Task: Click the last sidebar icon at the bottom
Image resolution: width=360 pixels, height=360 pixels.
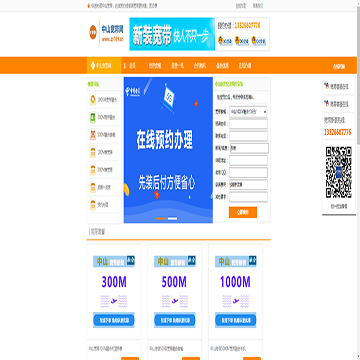Action: 93,205
